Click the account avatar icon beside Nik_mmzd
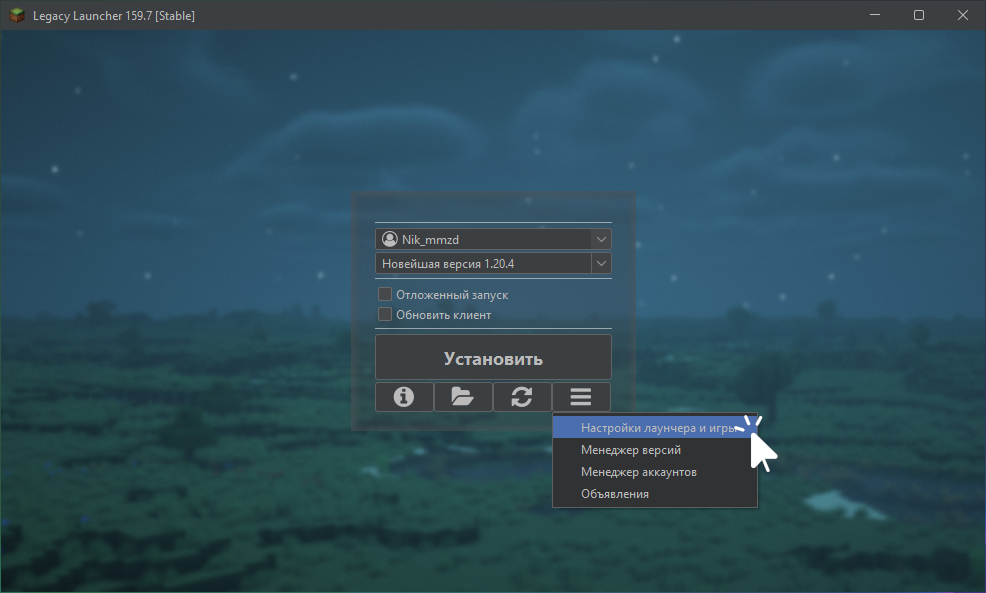Screen dimensions: 986x593 click(x=390, y=239)
